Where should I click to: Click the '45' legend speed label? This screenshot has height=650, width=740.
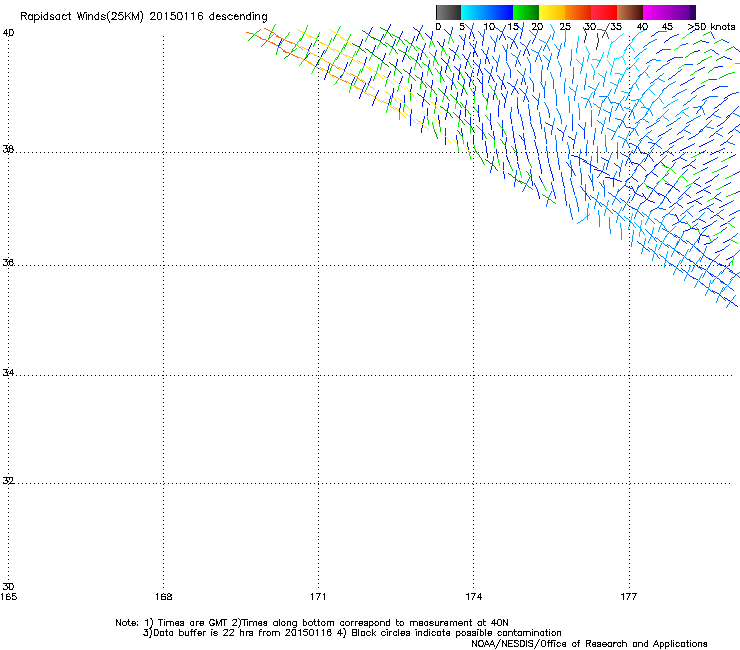667,27
